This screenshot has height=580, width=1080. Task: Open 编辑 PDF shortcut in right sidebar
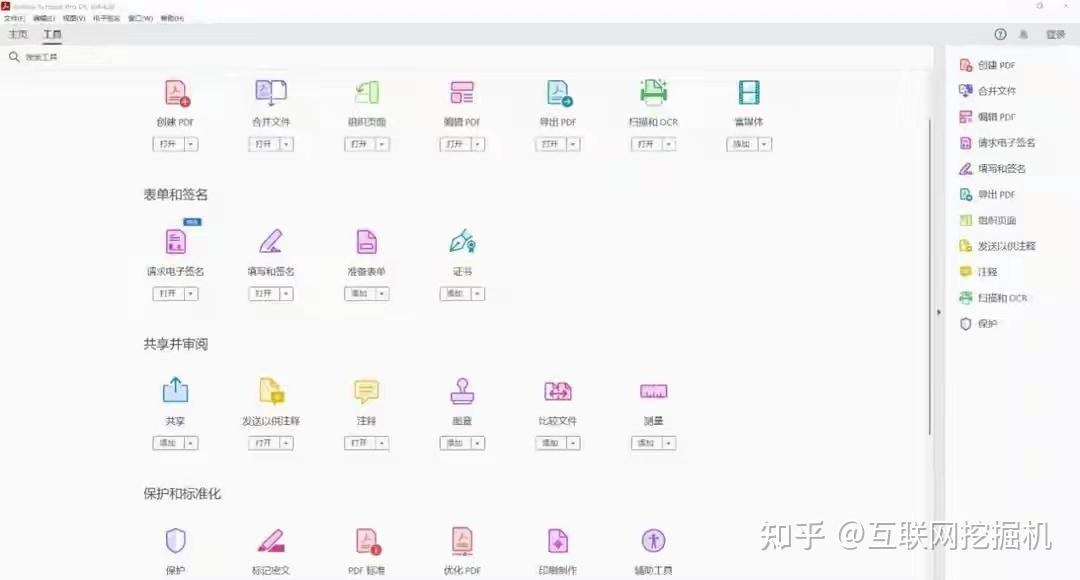click(988, 117)
